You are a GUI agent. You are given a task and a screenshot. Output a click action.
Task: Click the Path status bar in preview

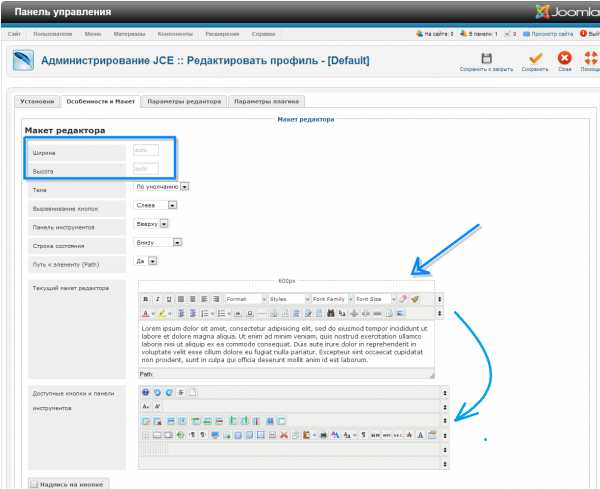286,374
